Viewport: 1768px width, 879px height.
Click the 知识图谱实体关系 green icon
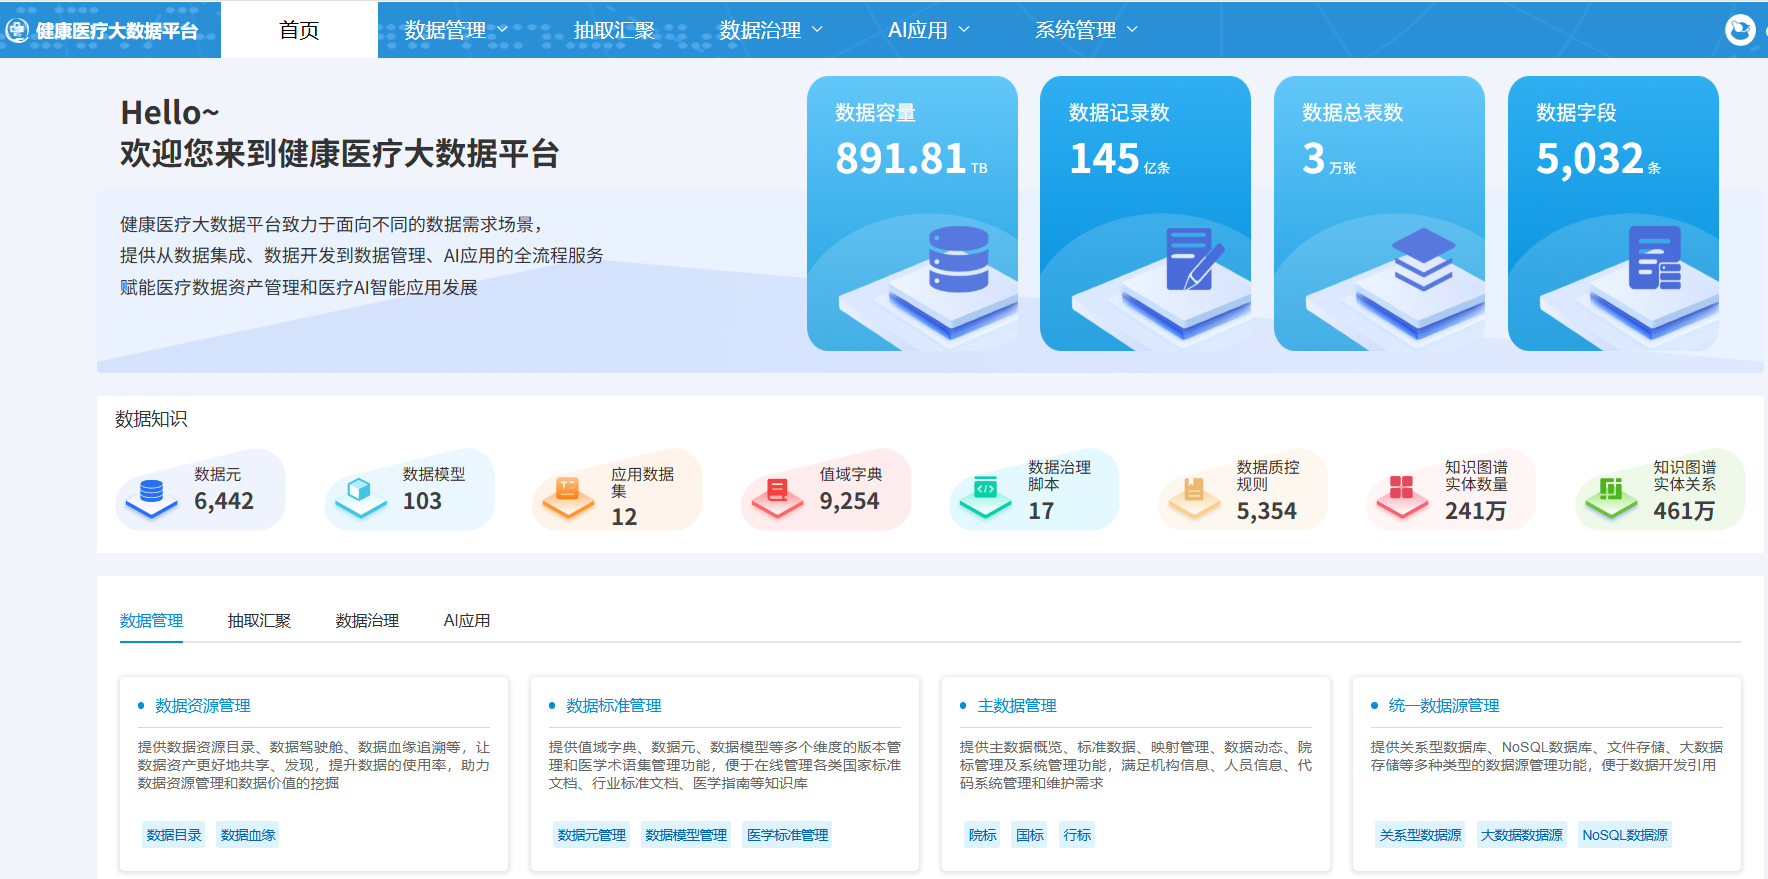tap(1610, 492)
